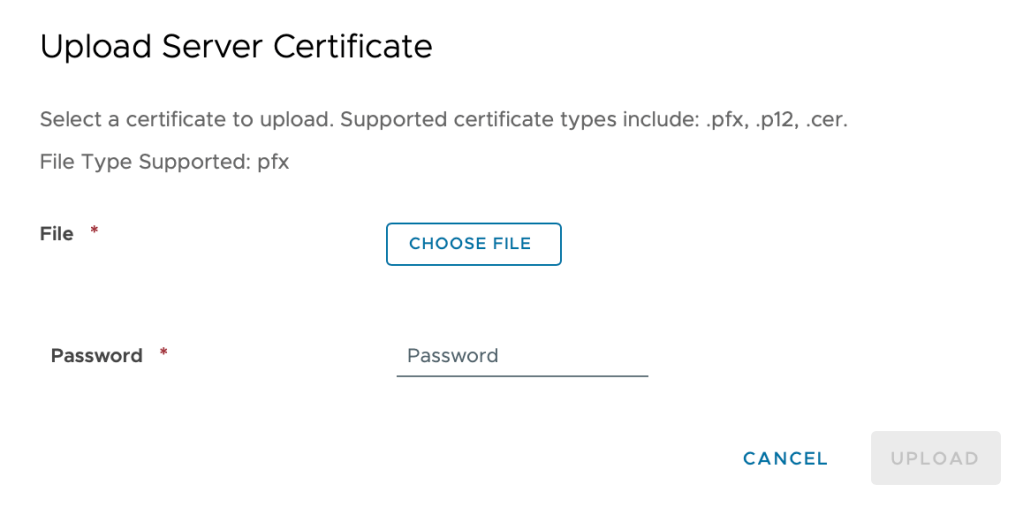Screen dimensions: 1023x507
Task: Click .cer in the supported types list
Action: [x=820, y=121]
